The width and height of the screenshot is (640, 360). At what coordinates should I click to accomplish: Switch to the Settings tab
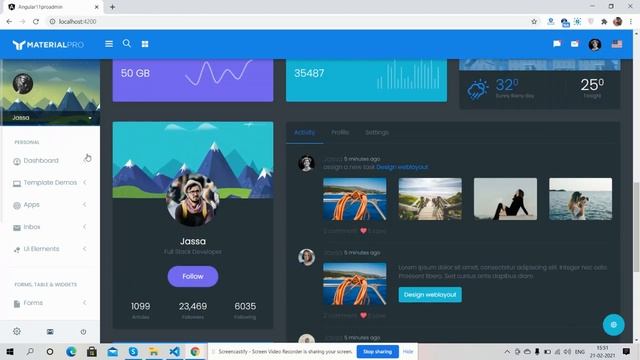[x=376, y=132]
